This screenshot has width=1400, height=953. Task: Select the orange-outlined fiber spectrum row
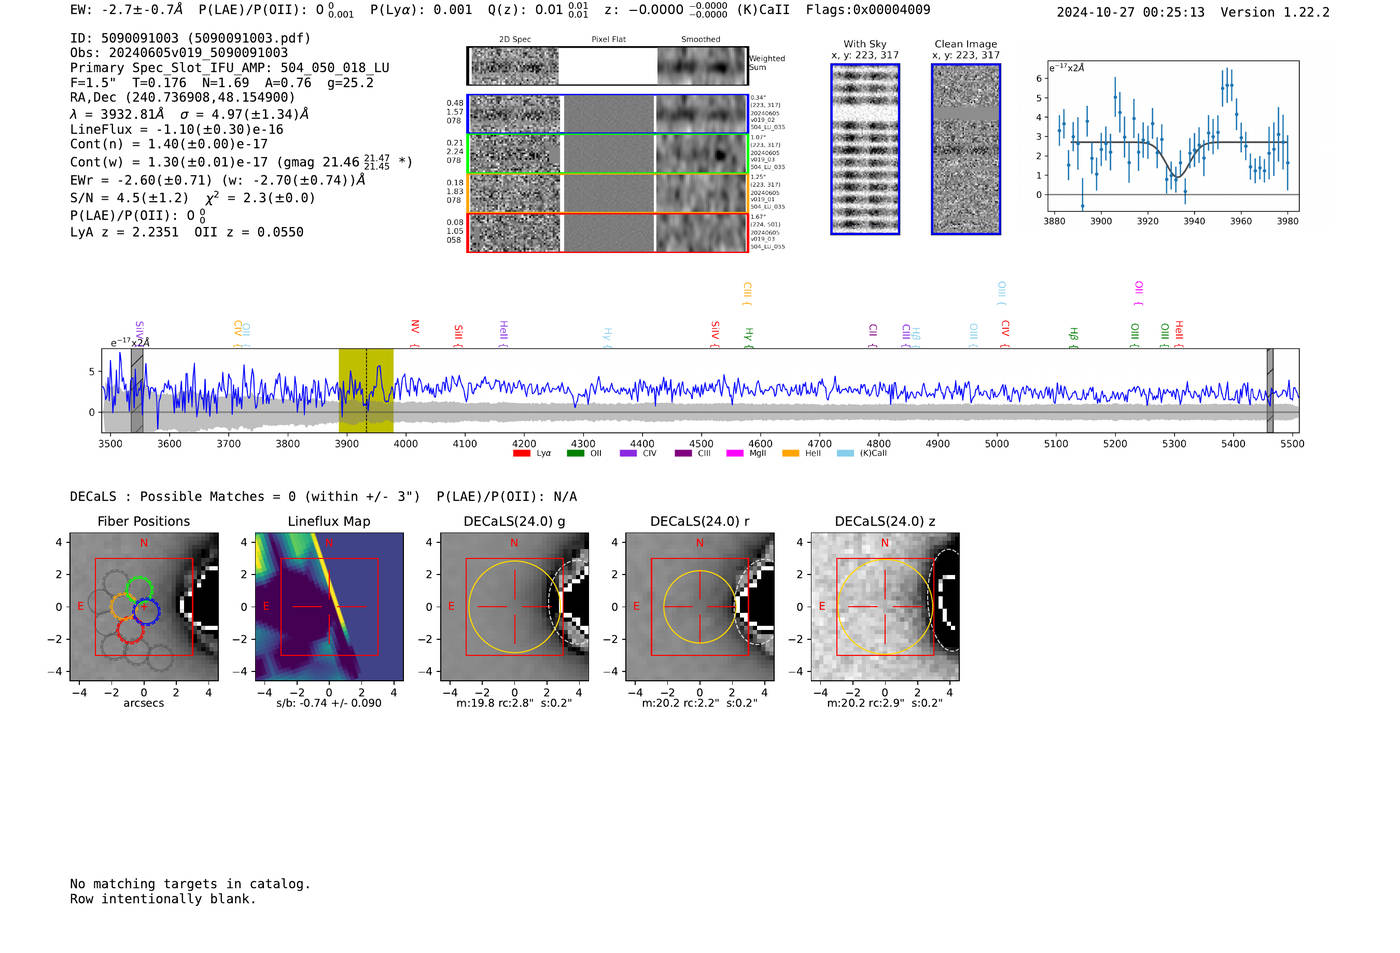coord(607,193)
